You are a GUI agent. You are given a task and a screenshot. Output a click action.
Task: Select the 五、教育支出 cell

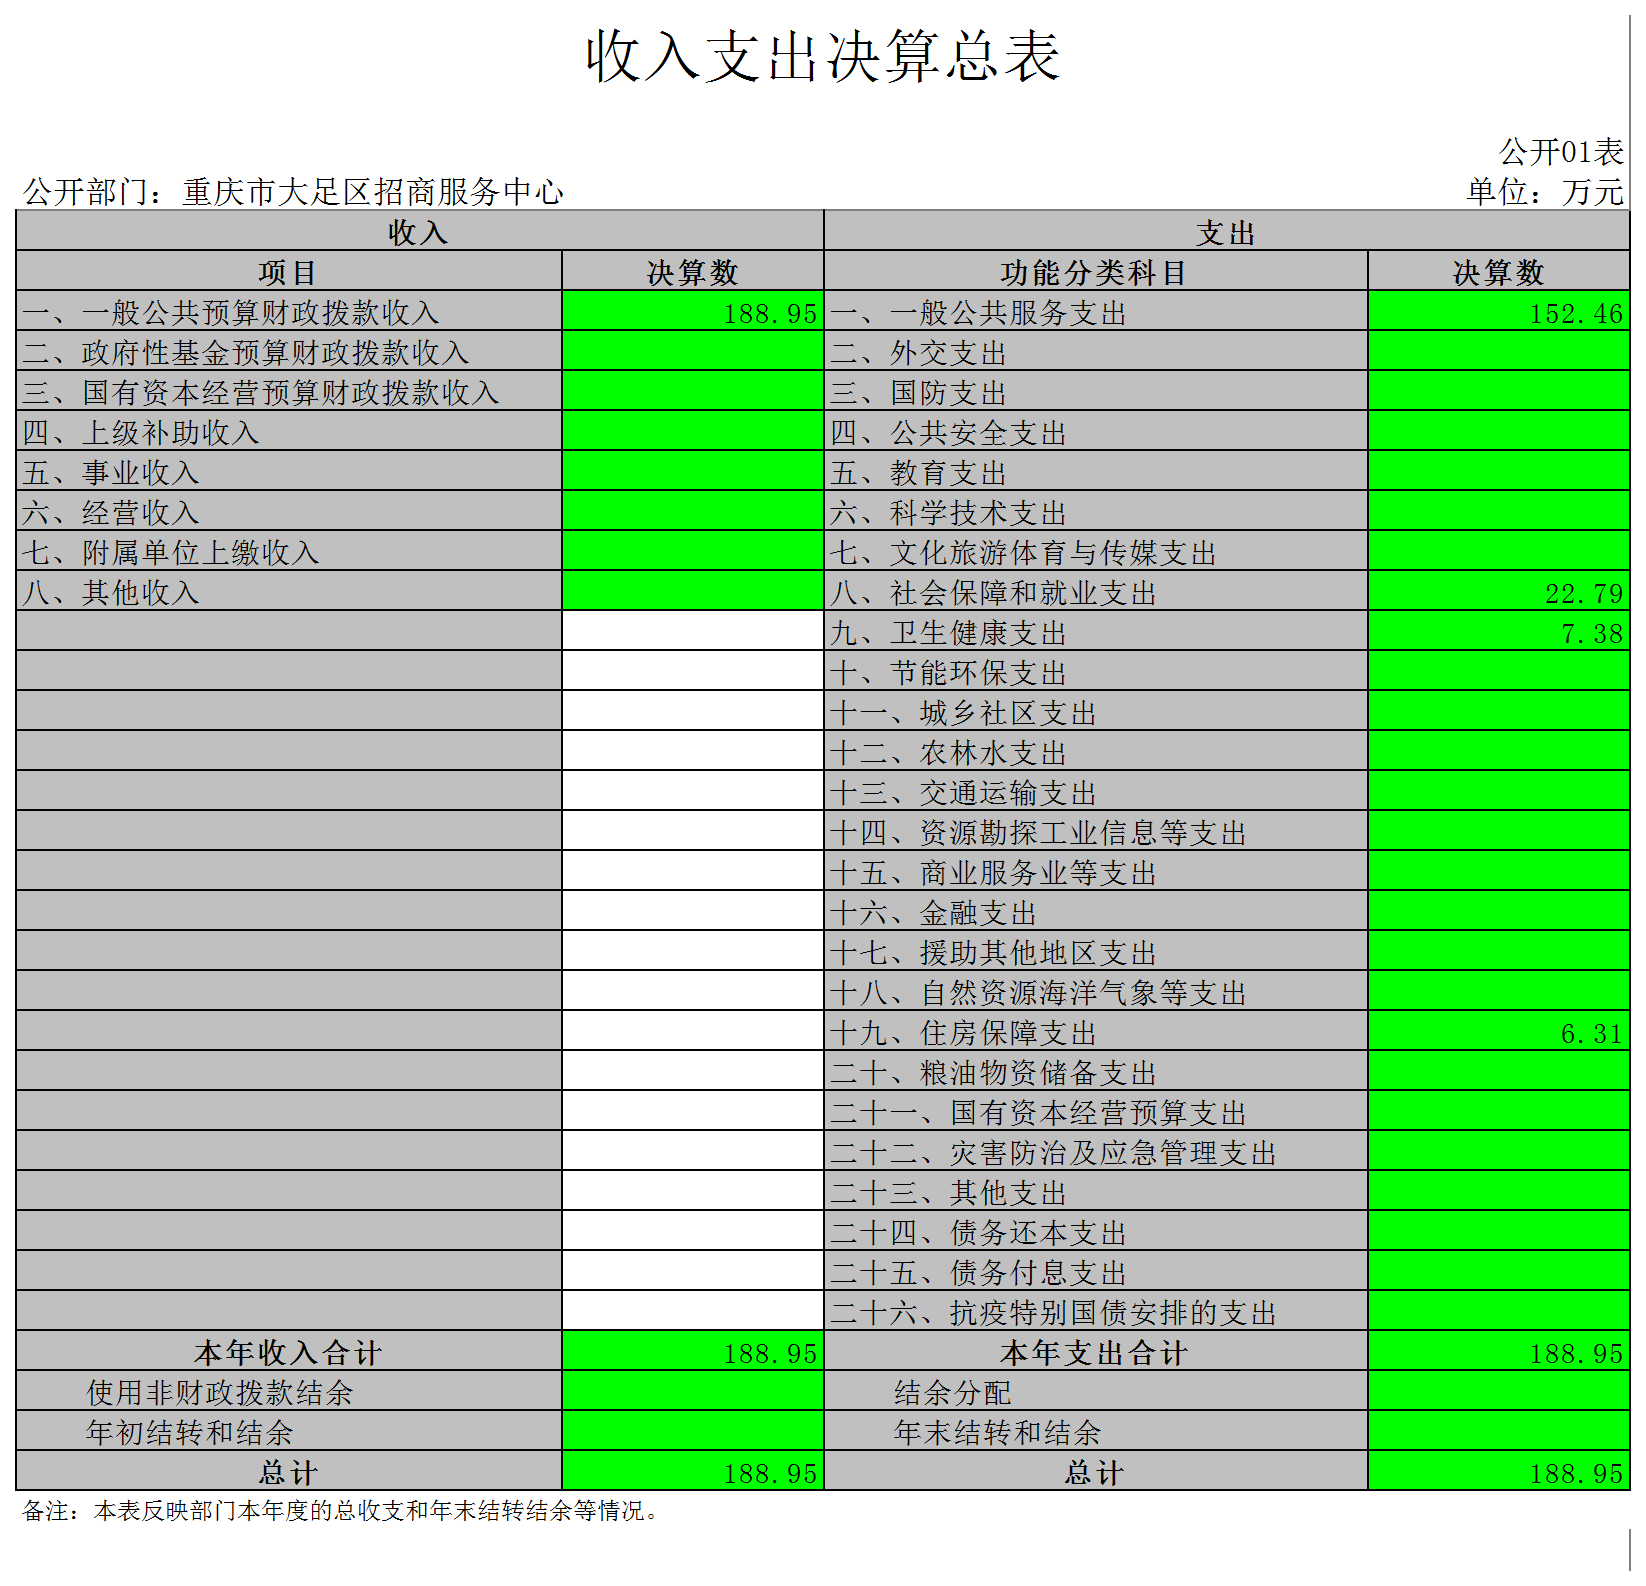pyautogui.click(x=1095, y=471)
